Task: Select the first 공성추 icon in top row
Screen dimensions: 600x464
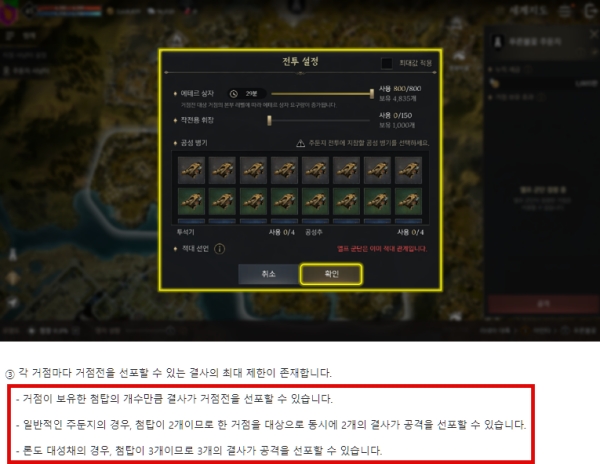Action: coord(315,170)
